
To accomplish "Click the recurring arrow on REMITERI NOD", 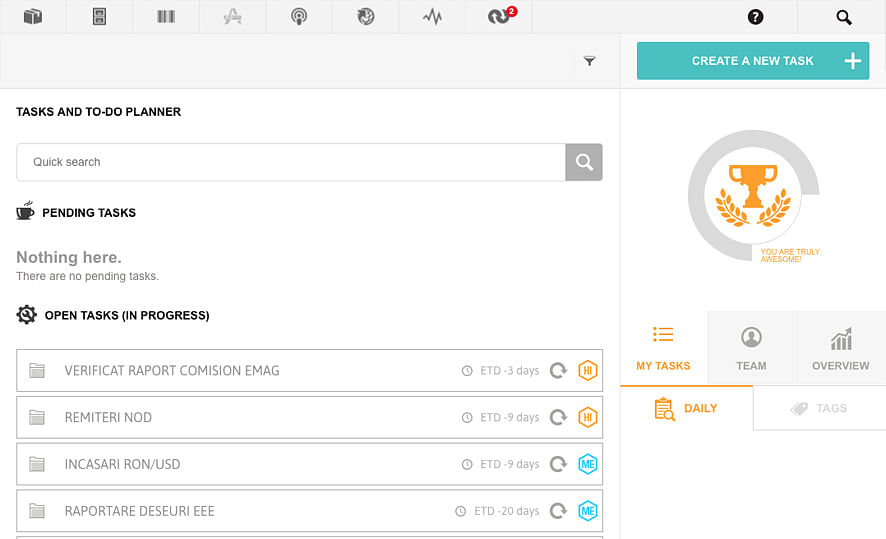I will tap(559, 417).
